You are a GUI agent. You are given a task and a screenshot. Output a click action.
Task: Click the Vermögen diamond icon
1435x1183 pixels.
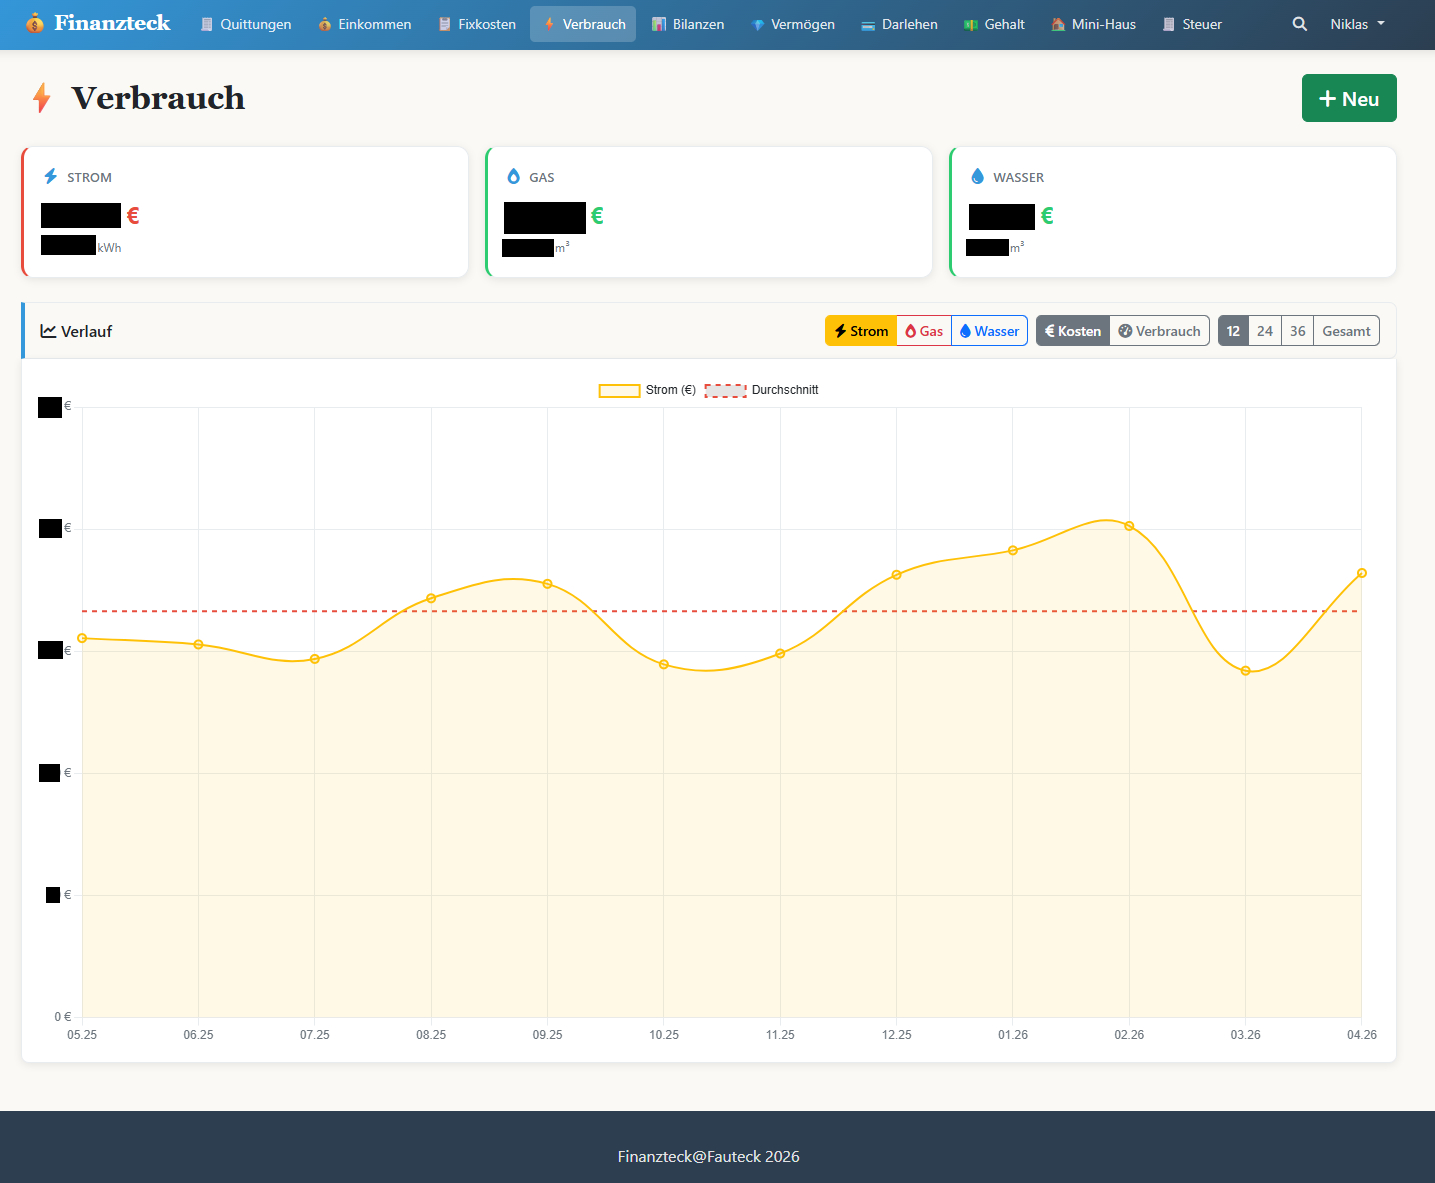click(758, 25)
